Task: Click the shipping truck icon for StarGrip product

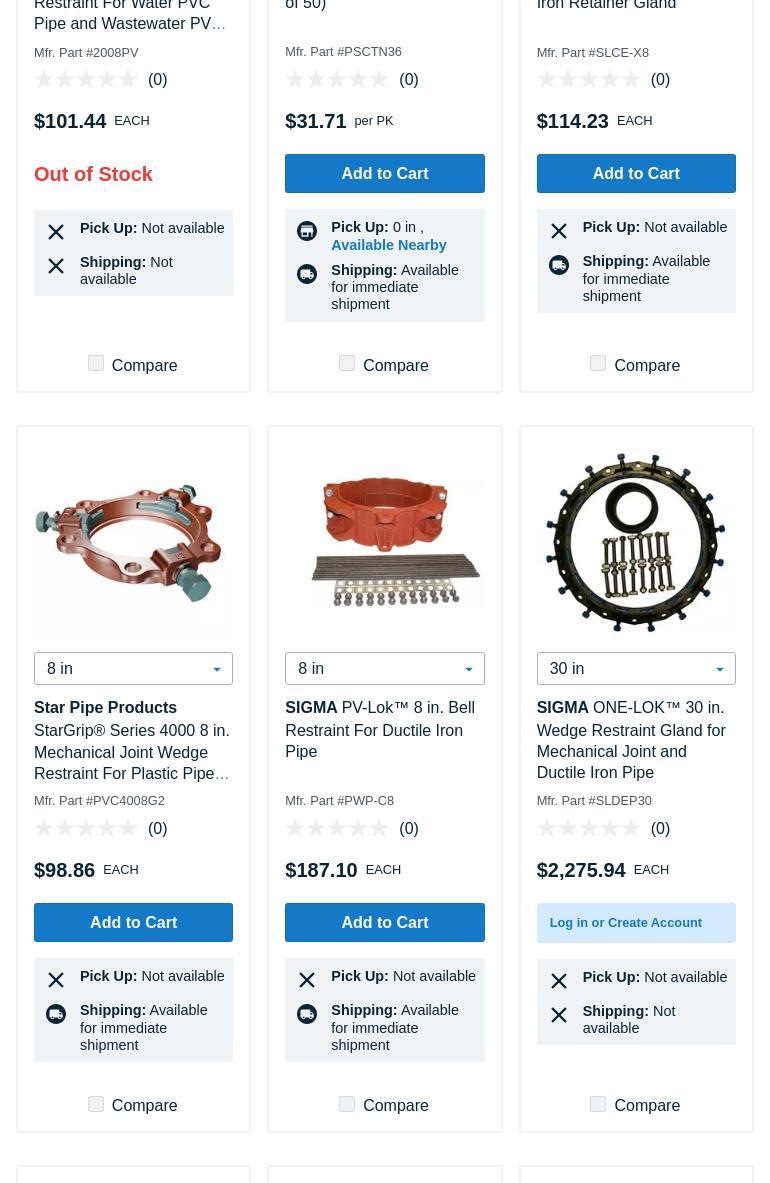Action: point(56,1014)
